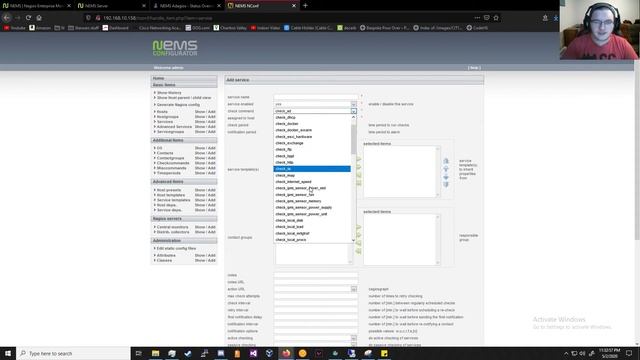Click Show link for Checkcommands
The height and width of the screenshot is (360, 640).
pos(199,163)
